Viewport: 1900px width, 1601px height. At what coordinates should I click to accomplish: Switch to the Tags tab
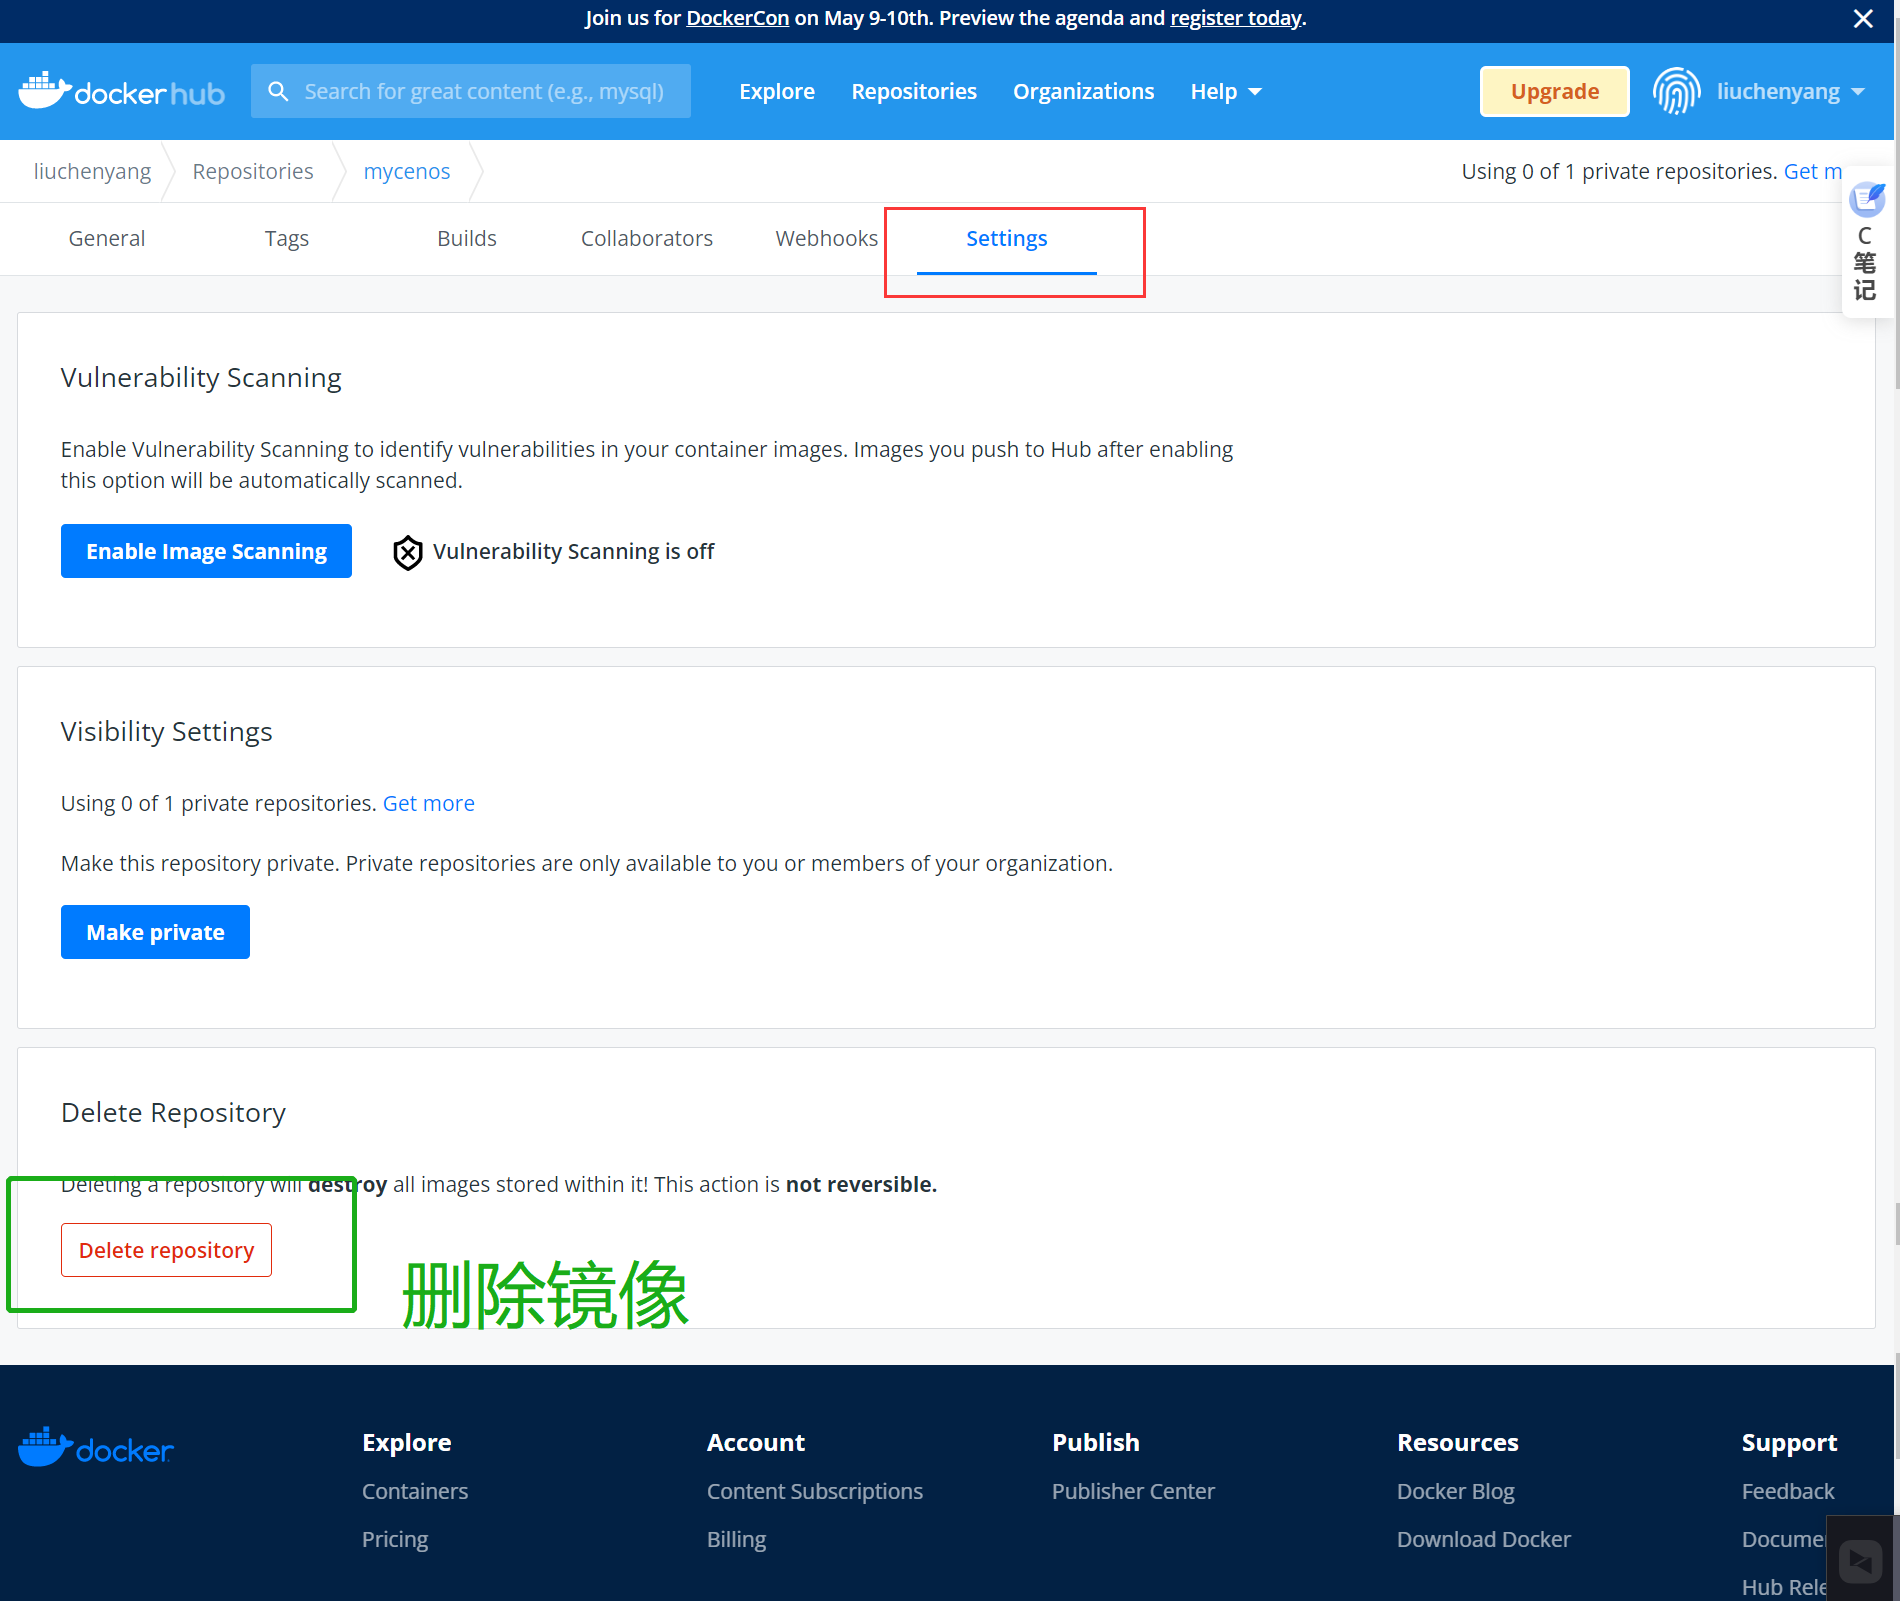tap(286, 239)
